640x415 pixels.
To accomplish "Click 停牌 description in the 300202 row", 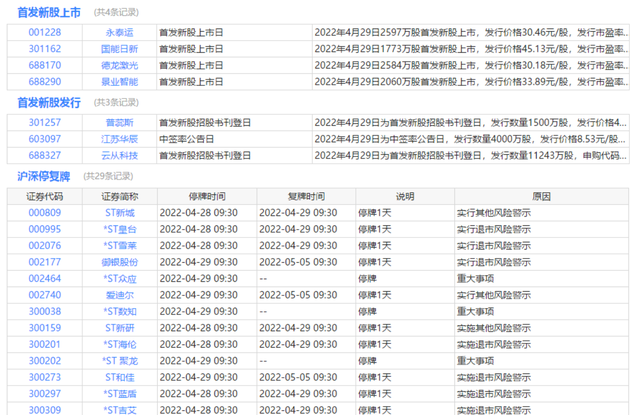I will 367,361.
